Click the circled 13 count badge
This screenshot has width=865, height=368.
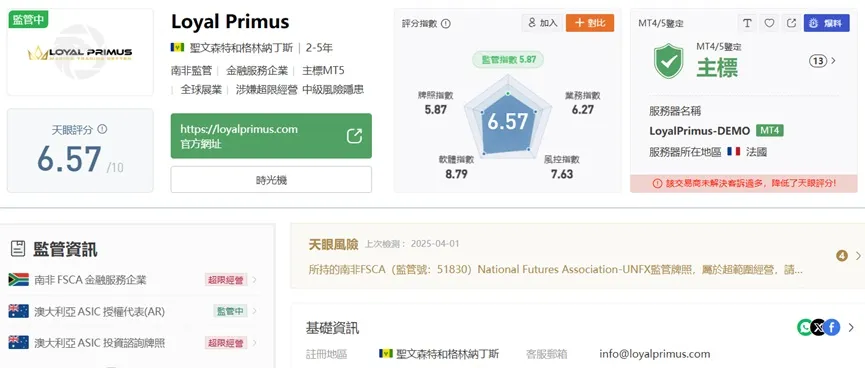818,61
